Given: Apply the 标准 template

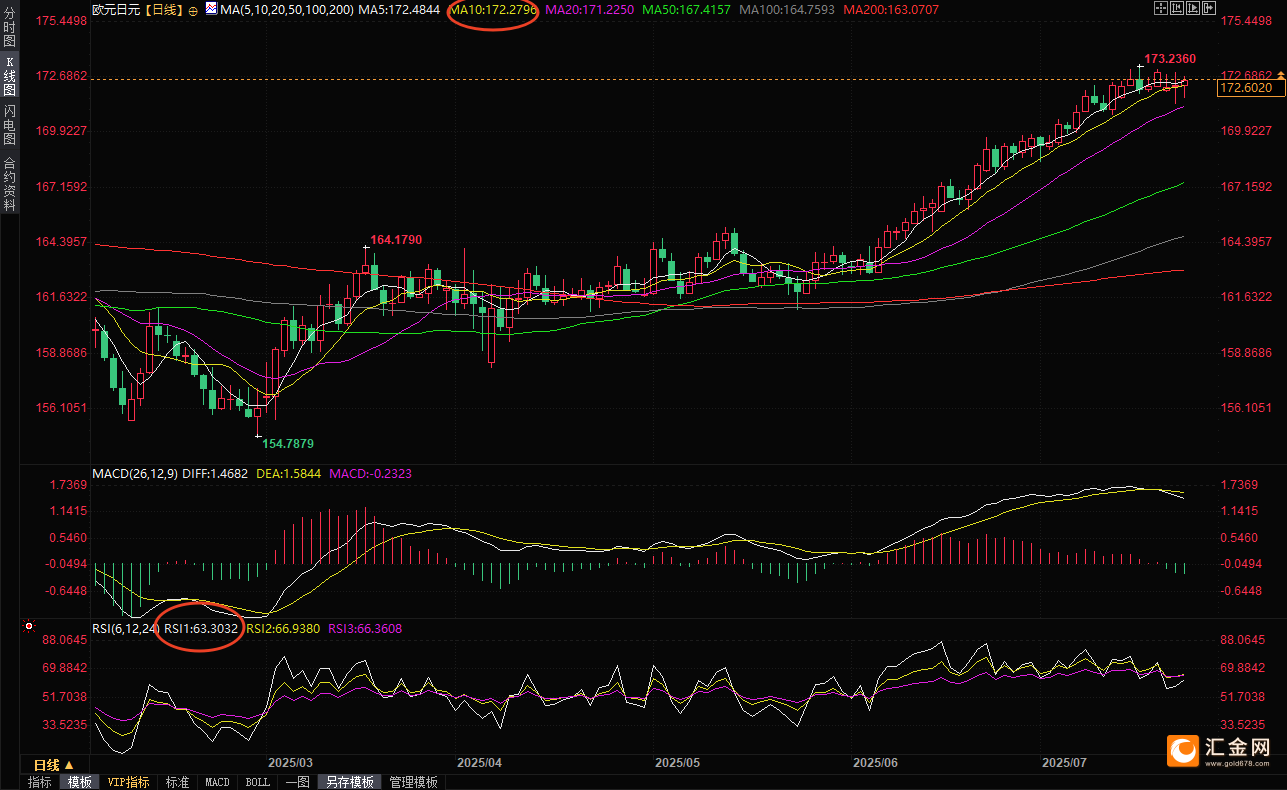Looking at the screenshot, I should 177,782.
